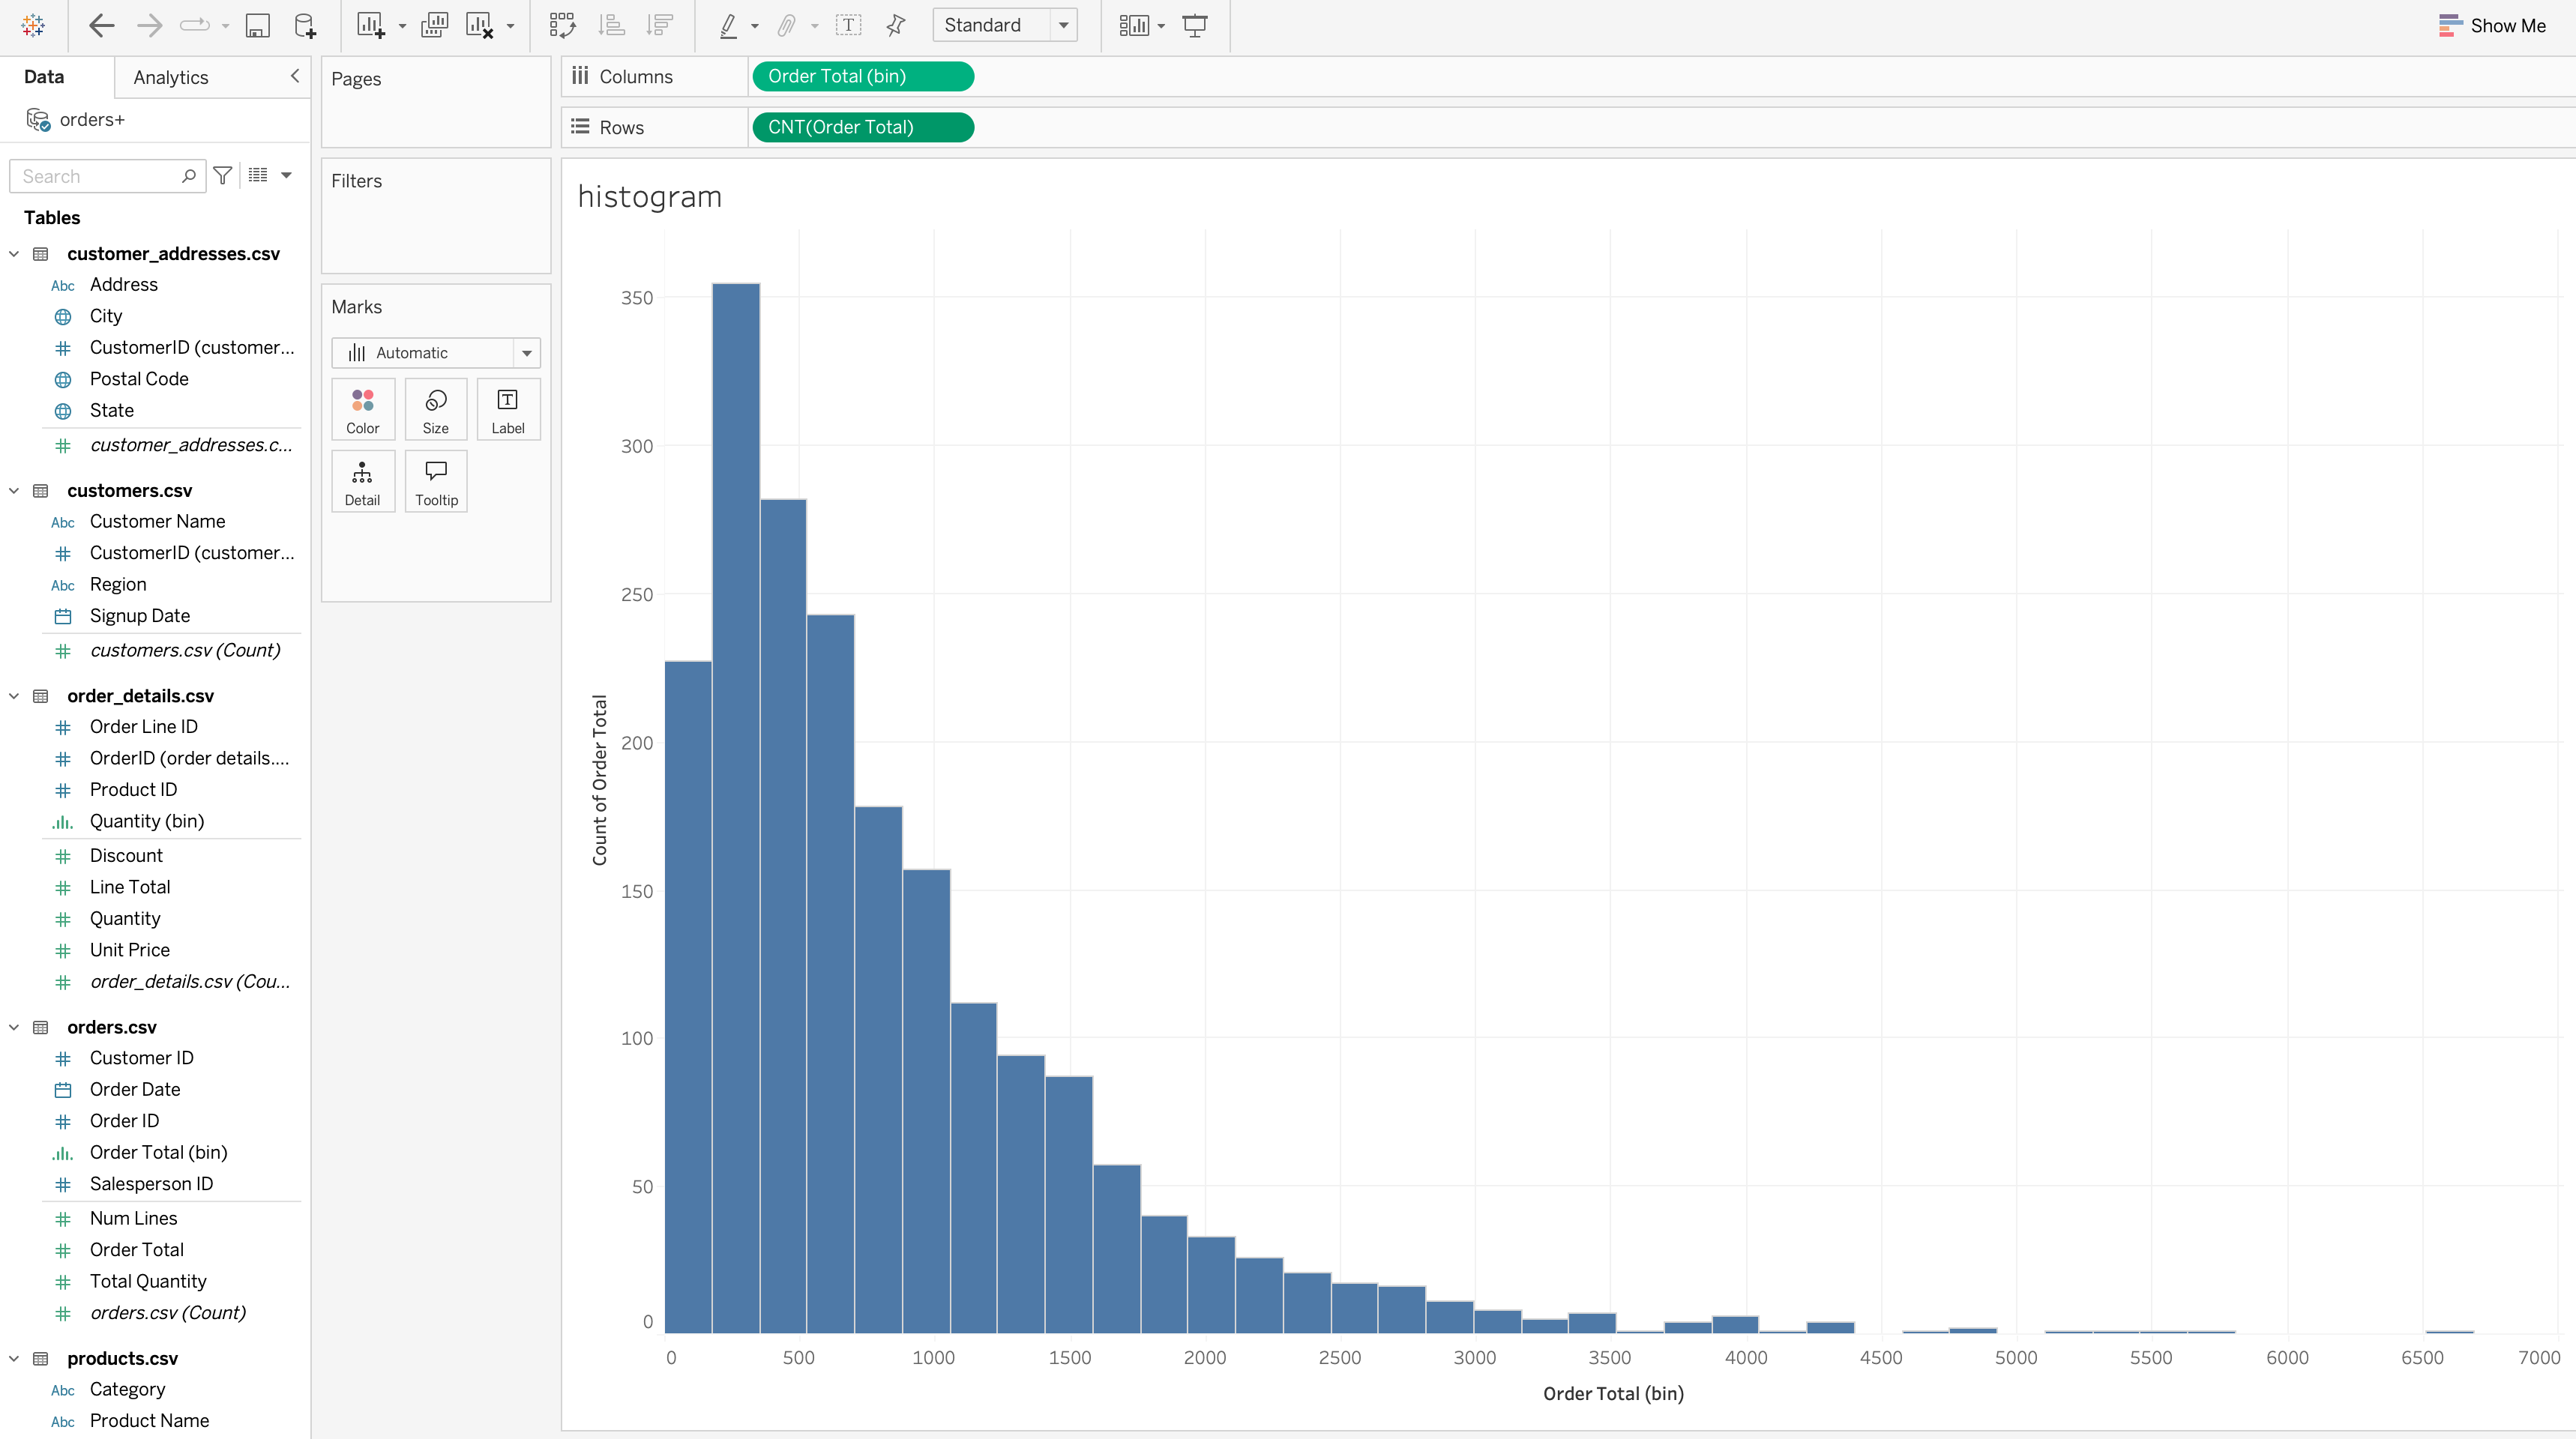Image resolution: width=2576 pixels, height=1439 pixels.
Task: Click the Tooltip marks button
Action: [x=436, y=481]
